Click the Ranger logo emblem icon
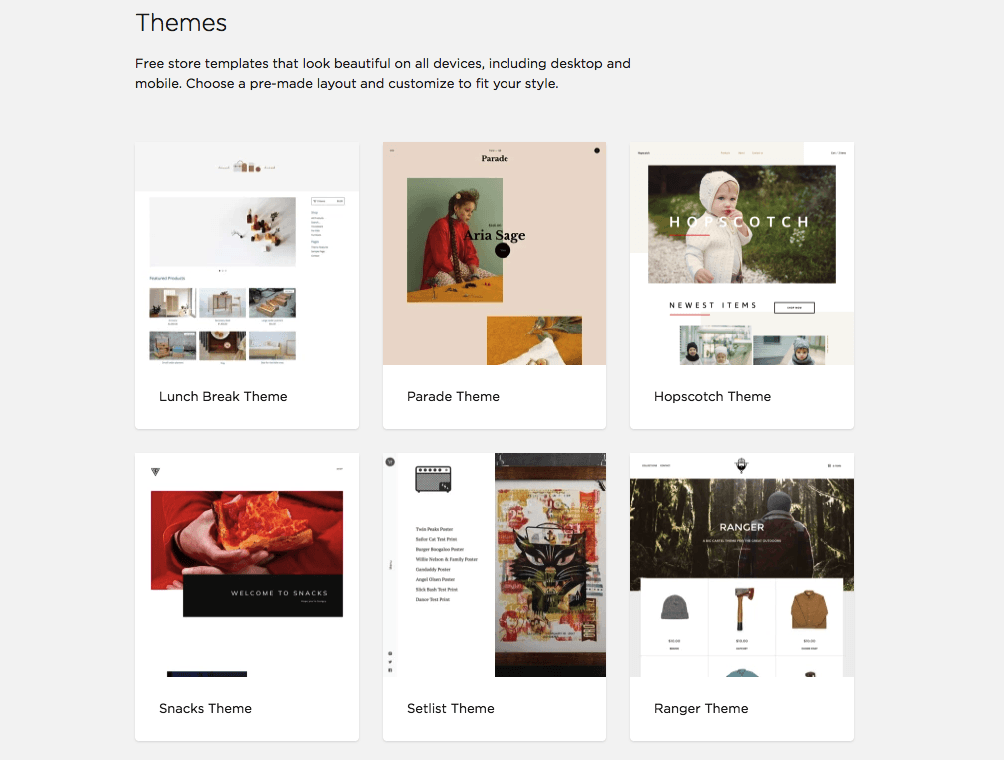1004x760 pixels. coord(741,465)
